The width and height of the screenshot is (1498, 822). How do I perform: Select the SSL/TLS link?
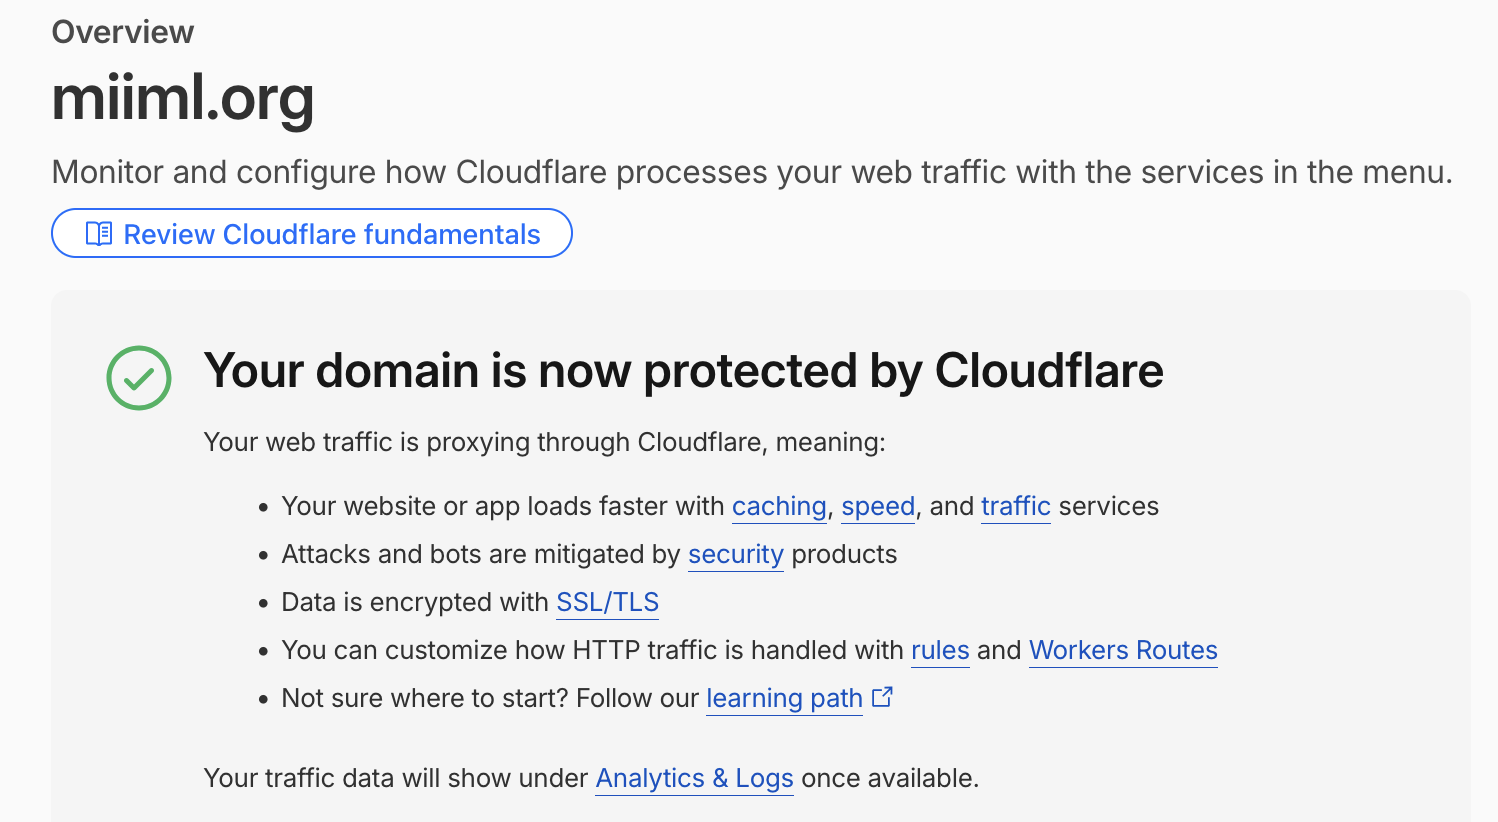[x=608, y=602]
